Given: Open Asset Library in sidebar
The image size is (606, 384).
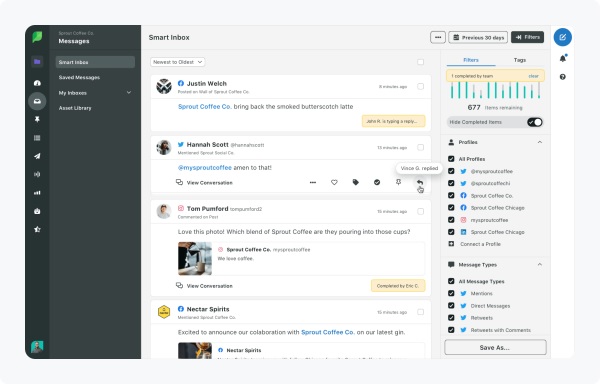Looking at the screenshot, I should point(75,108).
